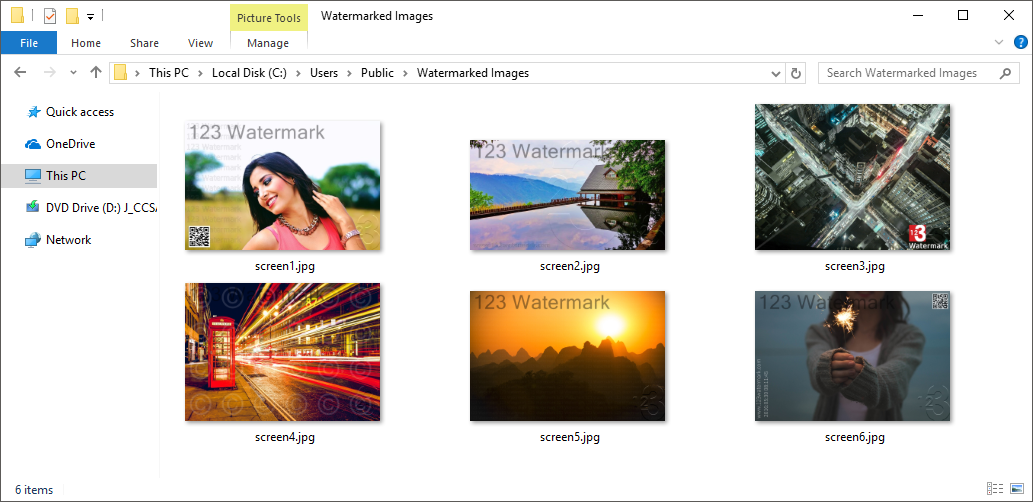The width and height of the screenshot is (1033, 502).
Task: Refresh the folder with the refresh button
Action: coord(796,74)
